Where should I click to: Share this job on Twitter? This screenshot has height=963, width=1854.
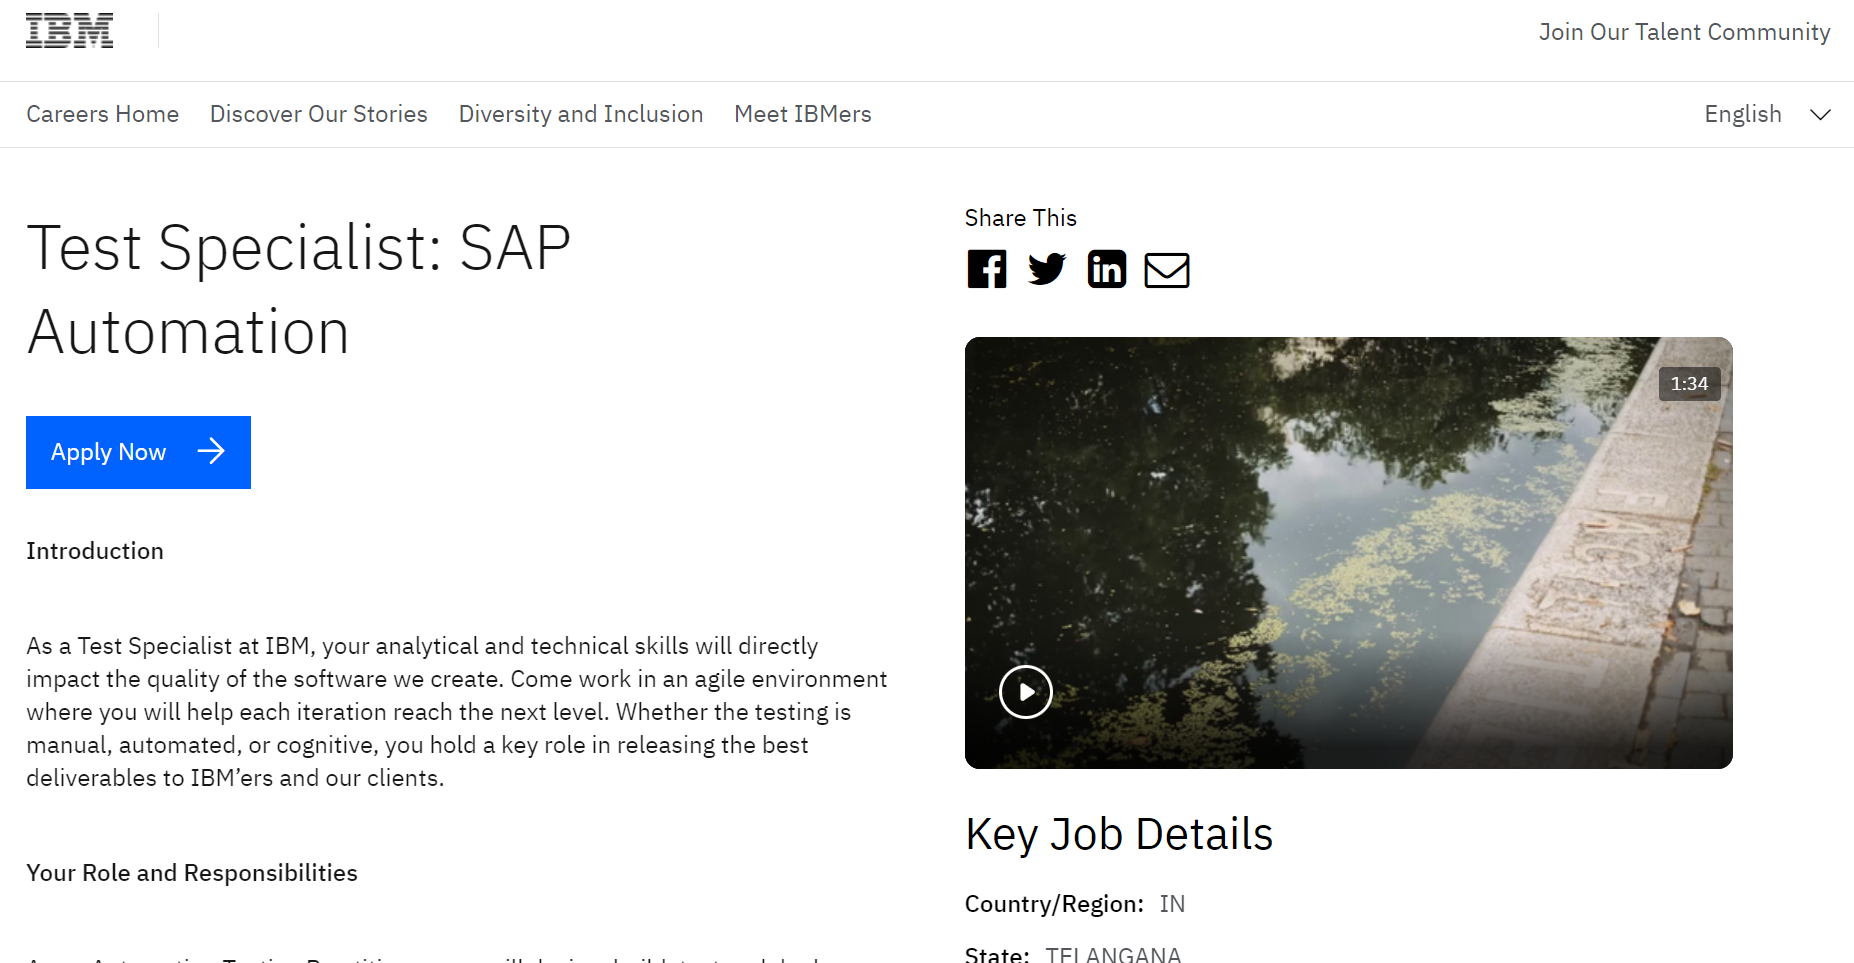(x=1047, y=269)
